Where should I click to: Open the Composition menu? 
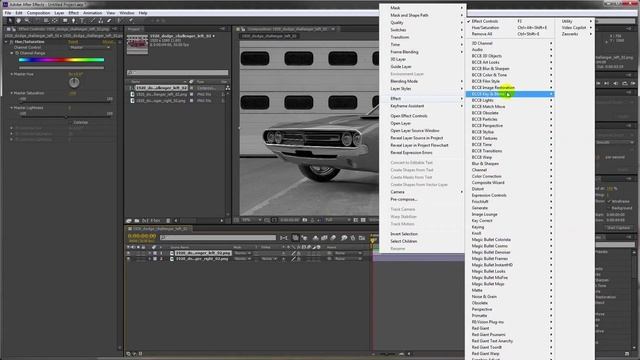[38, 13]
